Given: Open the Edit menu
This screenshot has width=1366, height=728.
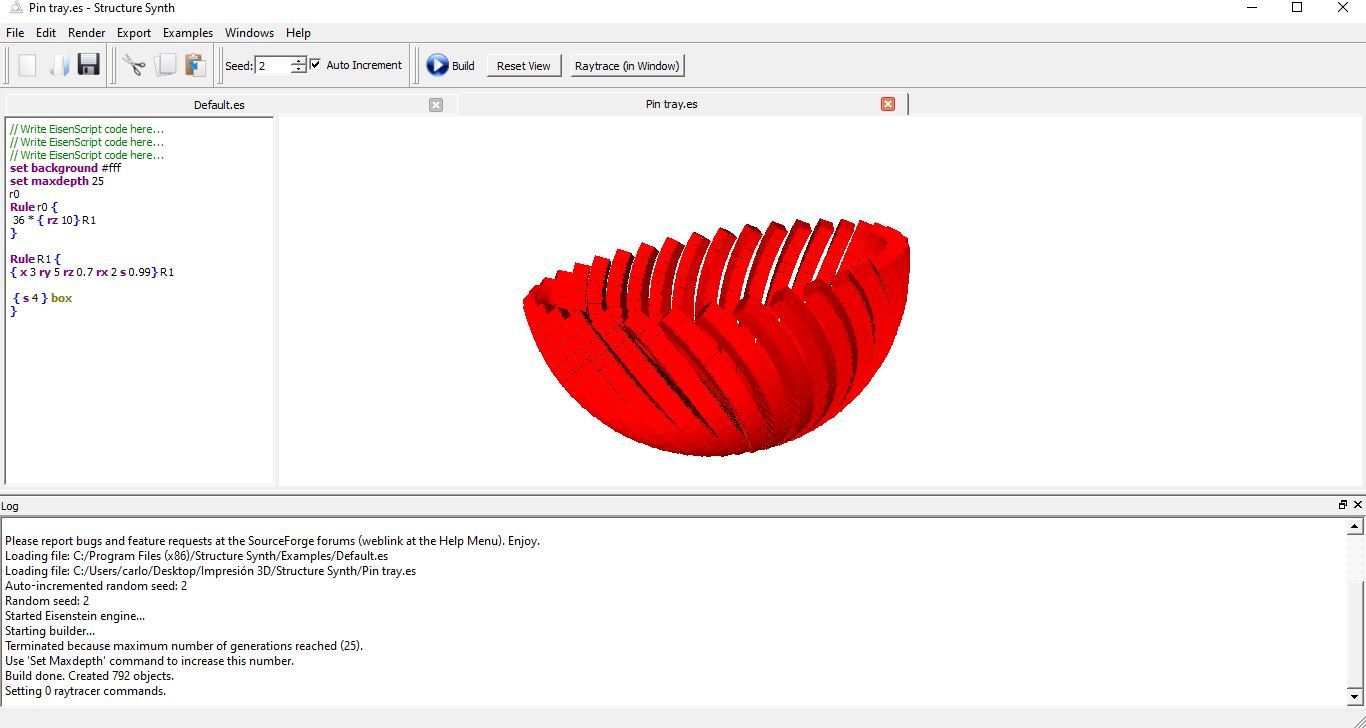Looking at the screenshot, I should point(46,33).
